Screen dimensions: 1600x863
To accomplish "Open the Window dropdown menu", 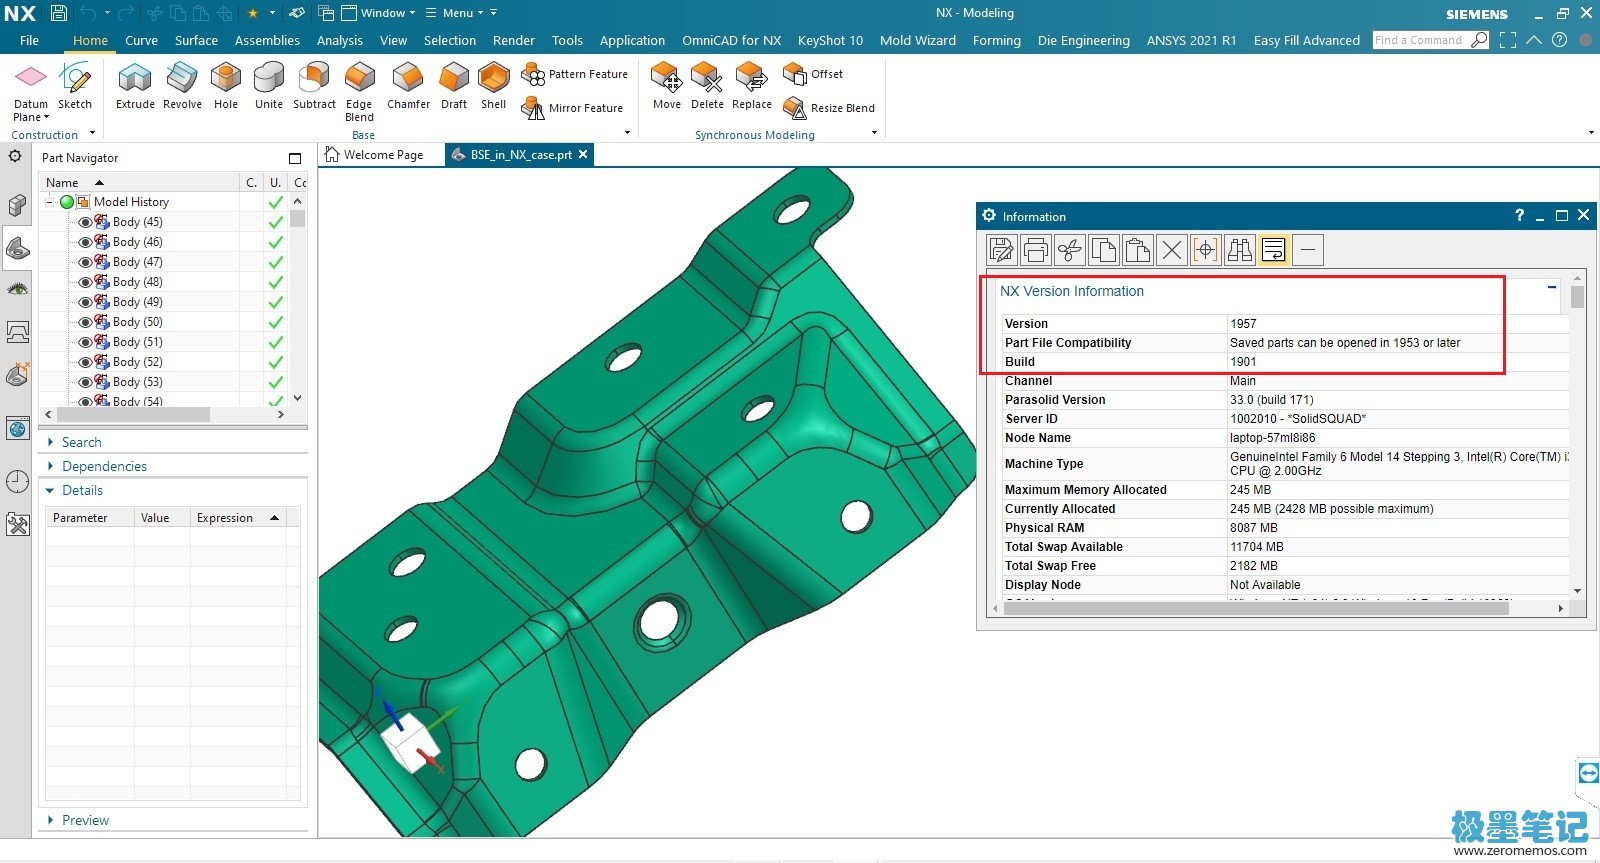I will coord(378,13).
